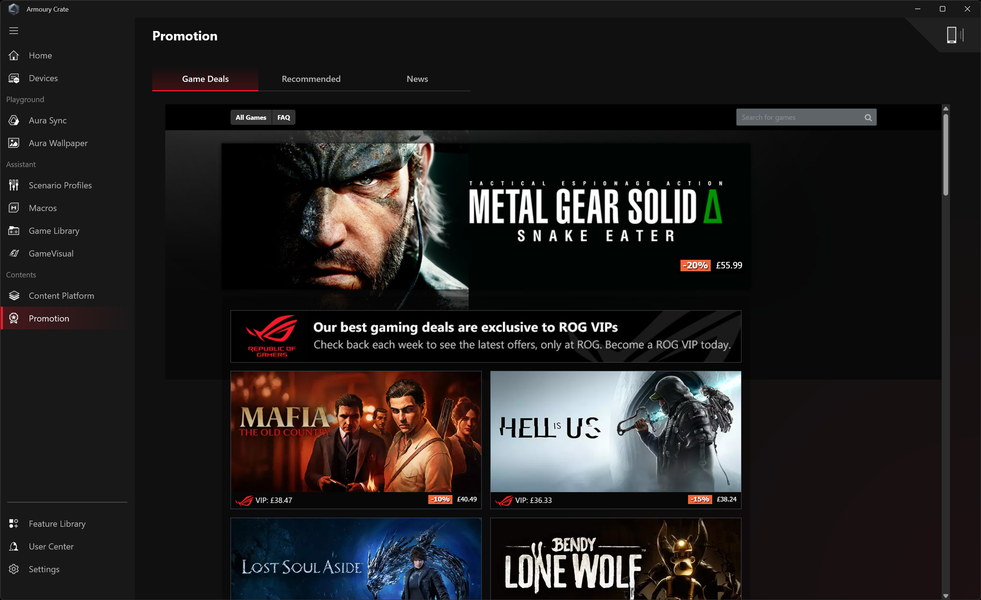Viewport: 981px width, 600px height.
Task: Click the Republic of Gamers banner logo
Action: [x=272, y=336]
